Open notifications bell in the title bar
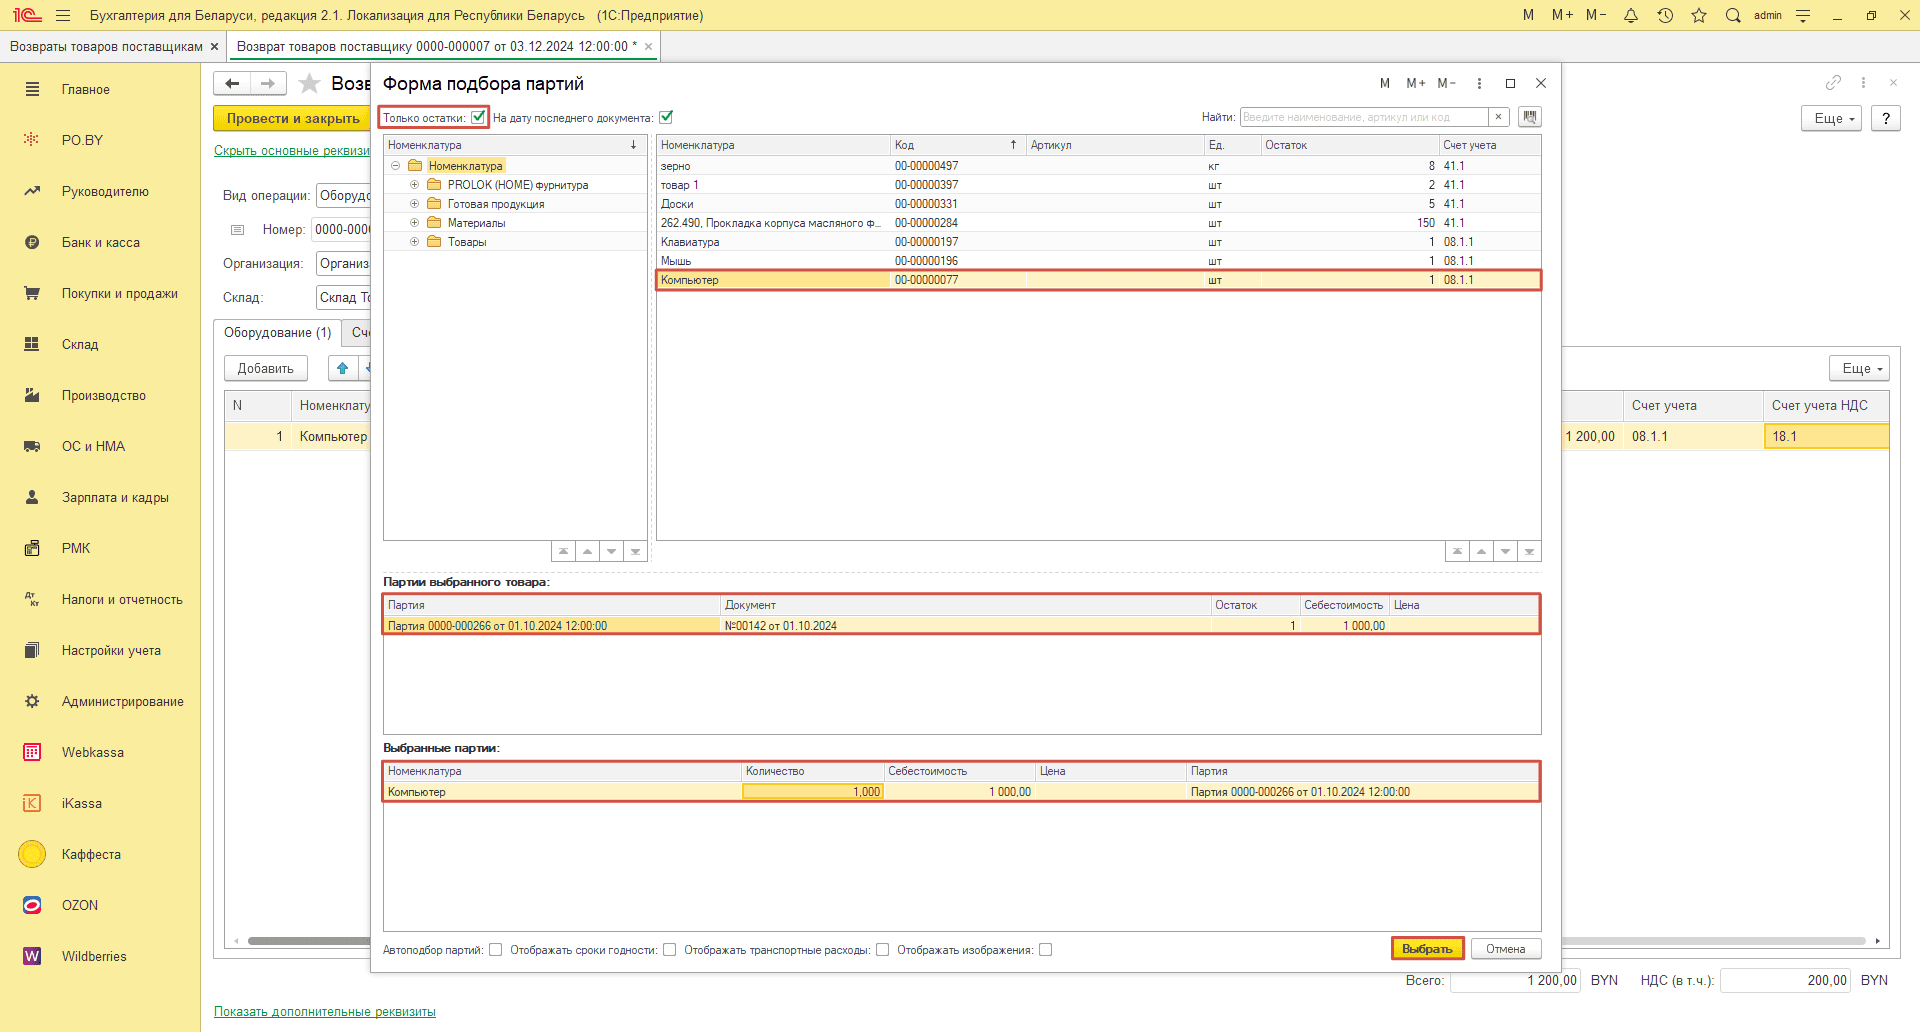1920x1032 pixels. coord(1631,15)
